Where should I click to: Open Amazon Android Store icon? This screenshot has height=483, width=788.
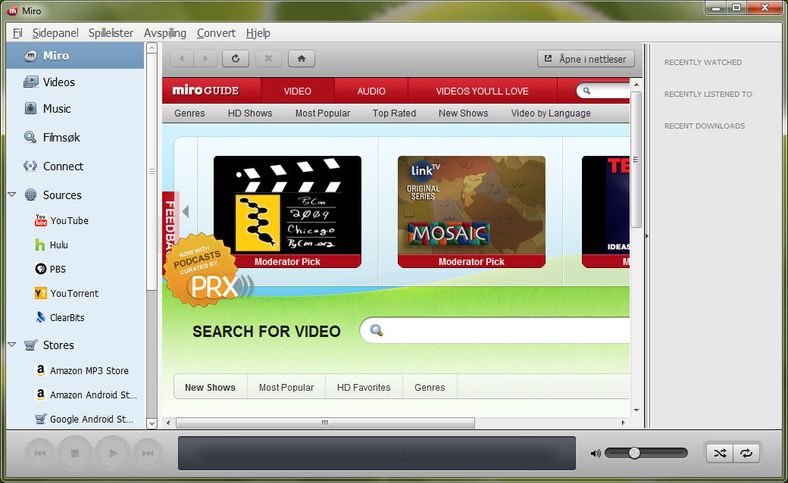tap(41, 395)
